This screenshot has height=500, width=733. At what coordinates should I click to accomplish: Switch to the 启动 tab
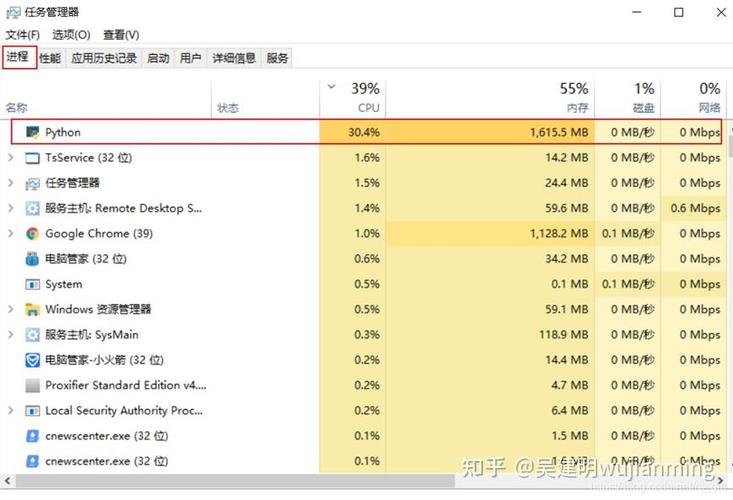point(158,58)
